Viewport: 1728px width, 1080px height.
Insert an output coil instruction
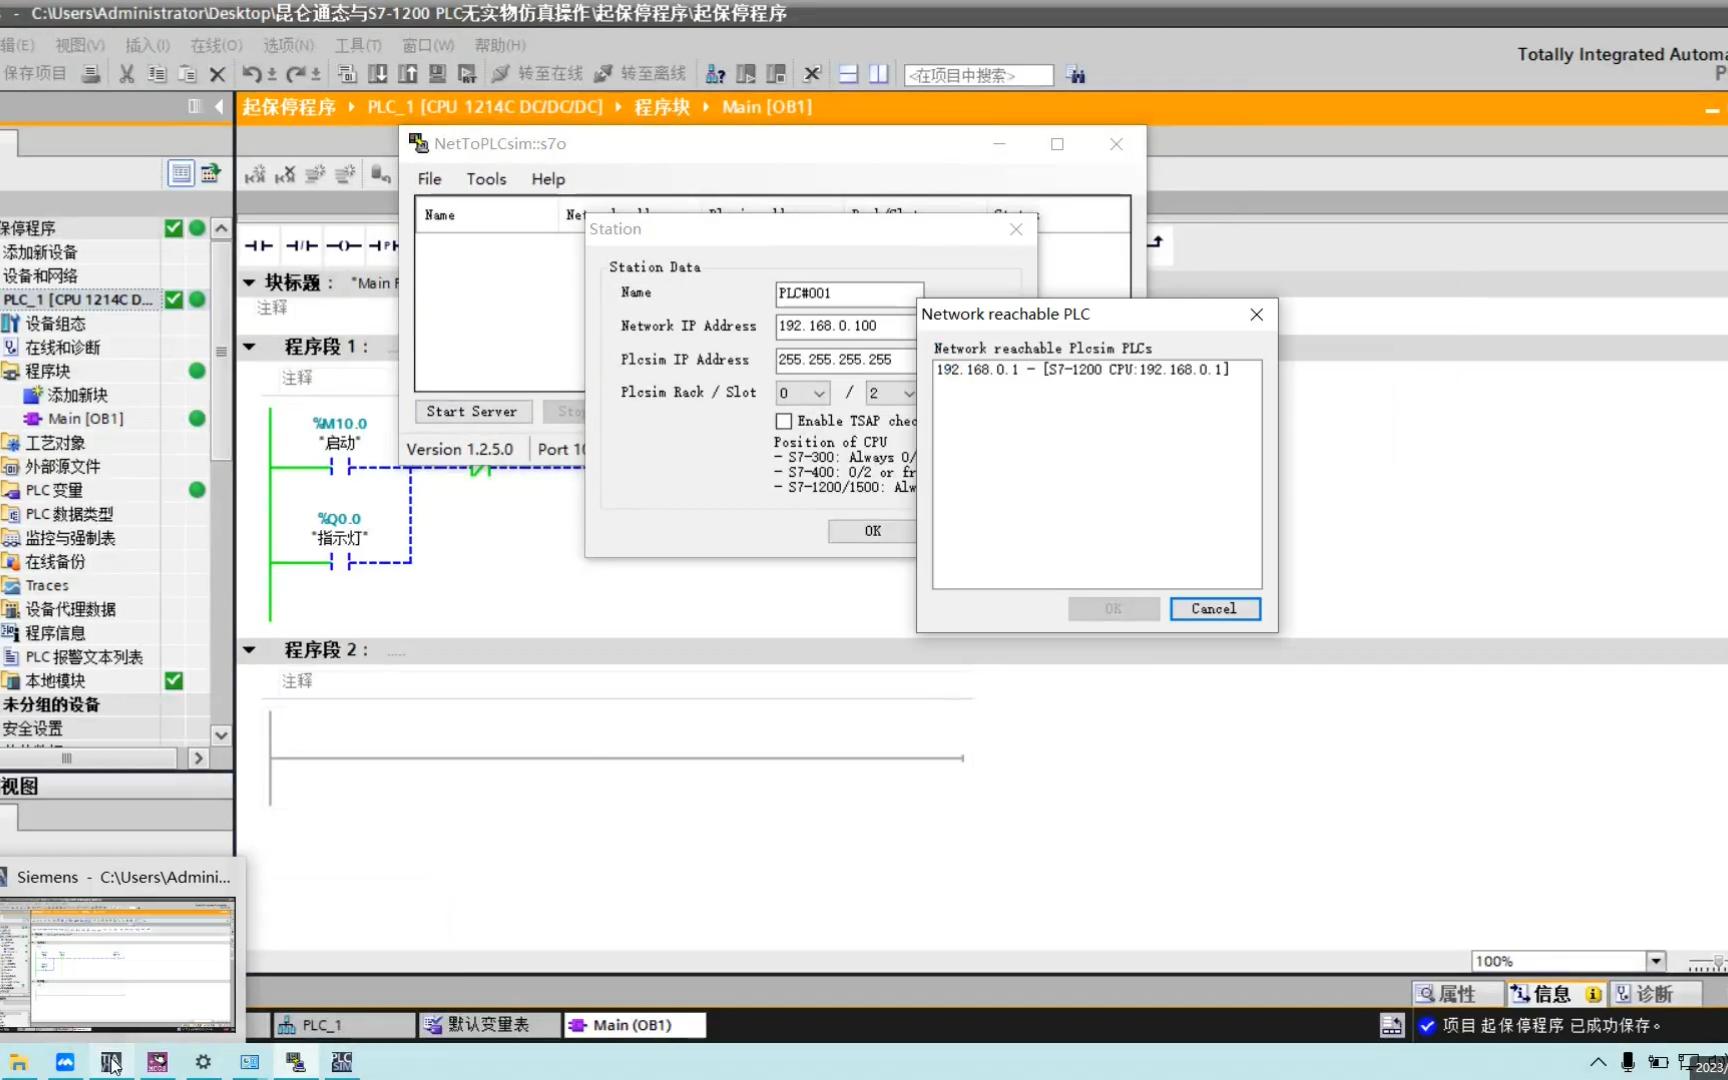tap(344, 246)
